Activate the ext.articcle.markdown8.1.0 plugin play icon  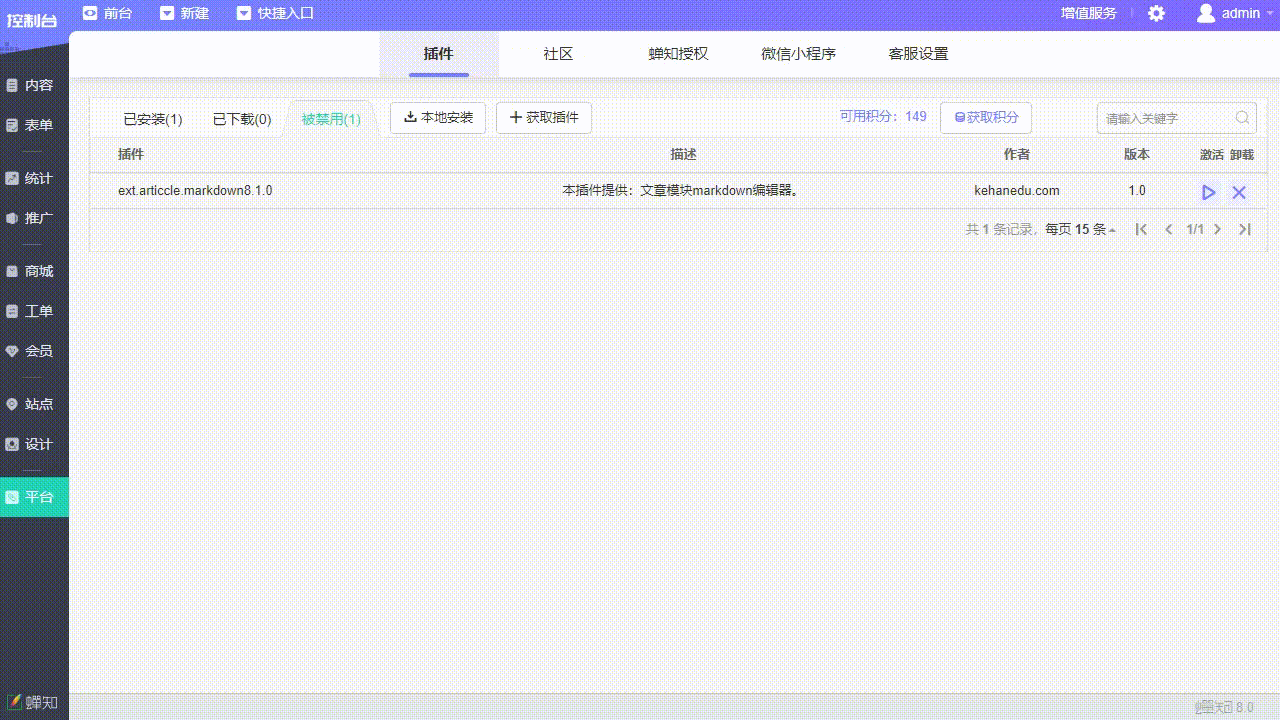pyautogui.click(x=1208, y=192)
